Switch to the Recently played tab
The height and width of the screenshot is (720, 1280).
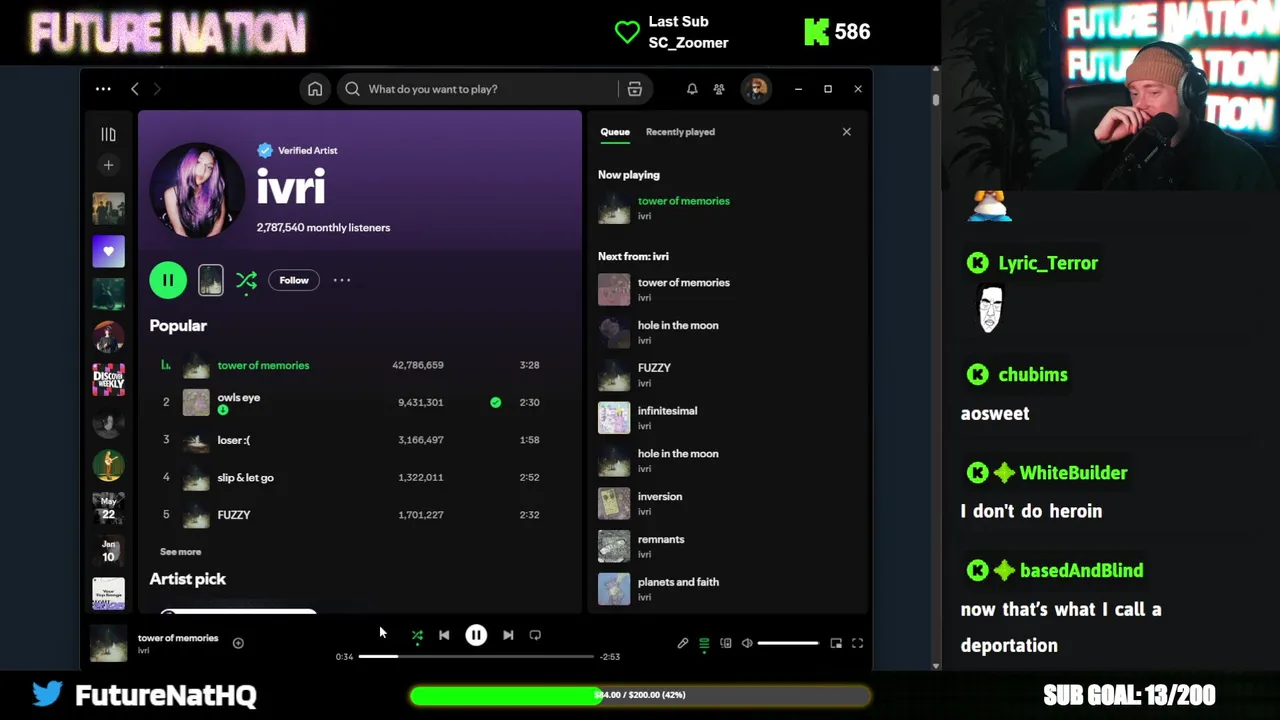point(680,132)
